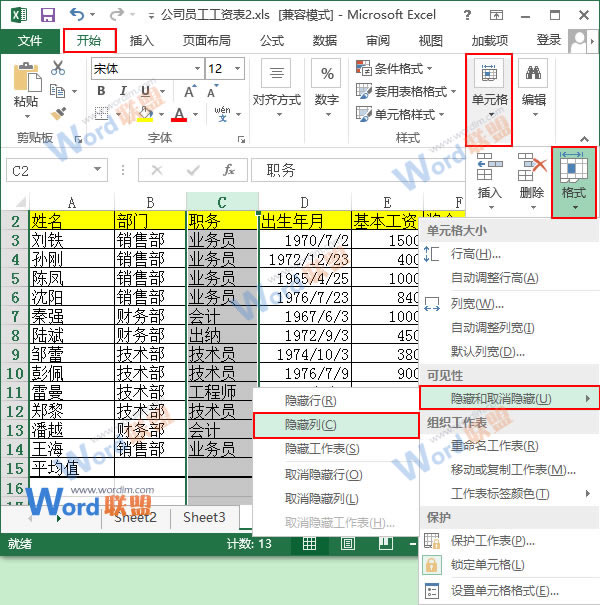600x605 pixels.
Task: Click the Insert function fx icon
Action: pyautogui.click(x=228, y=170)
